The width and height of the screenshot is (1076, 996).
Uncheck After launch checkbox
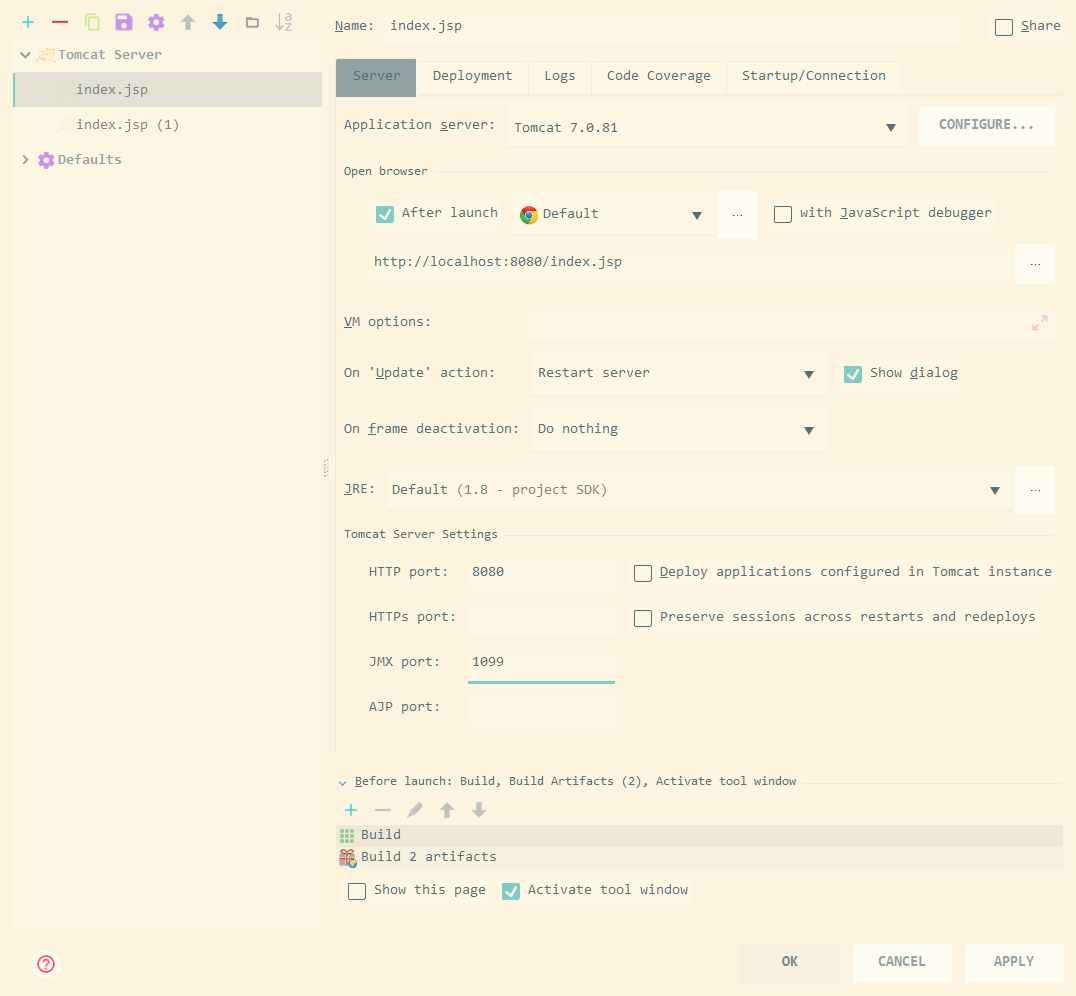click(385, 214)
